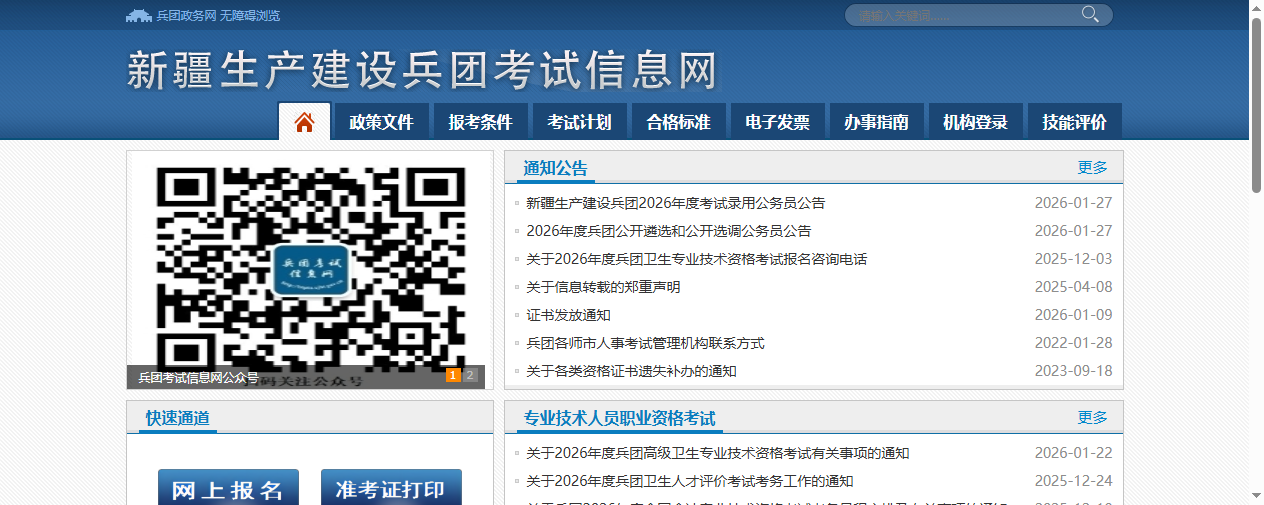Click the keyword search input field

coord(960,15)
